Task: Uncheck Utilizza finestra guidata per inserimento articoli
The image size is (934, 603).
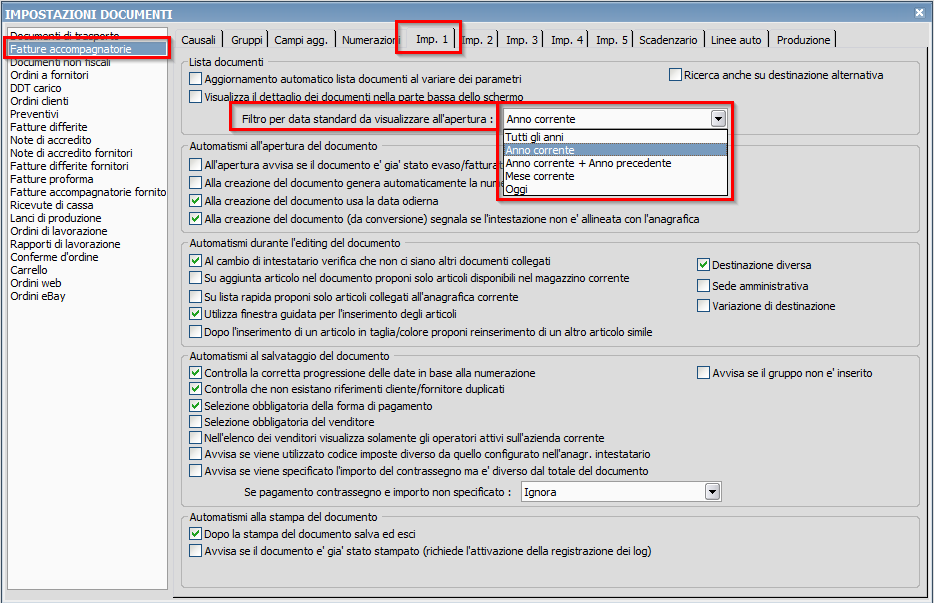Action: click(195, 314)
